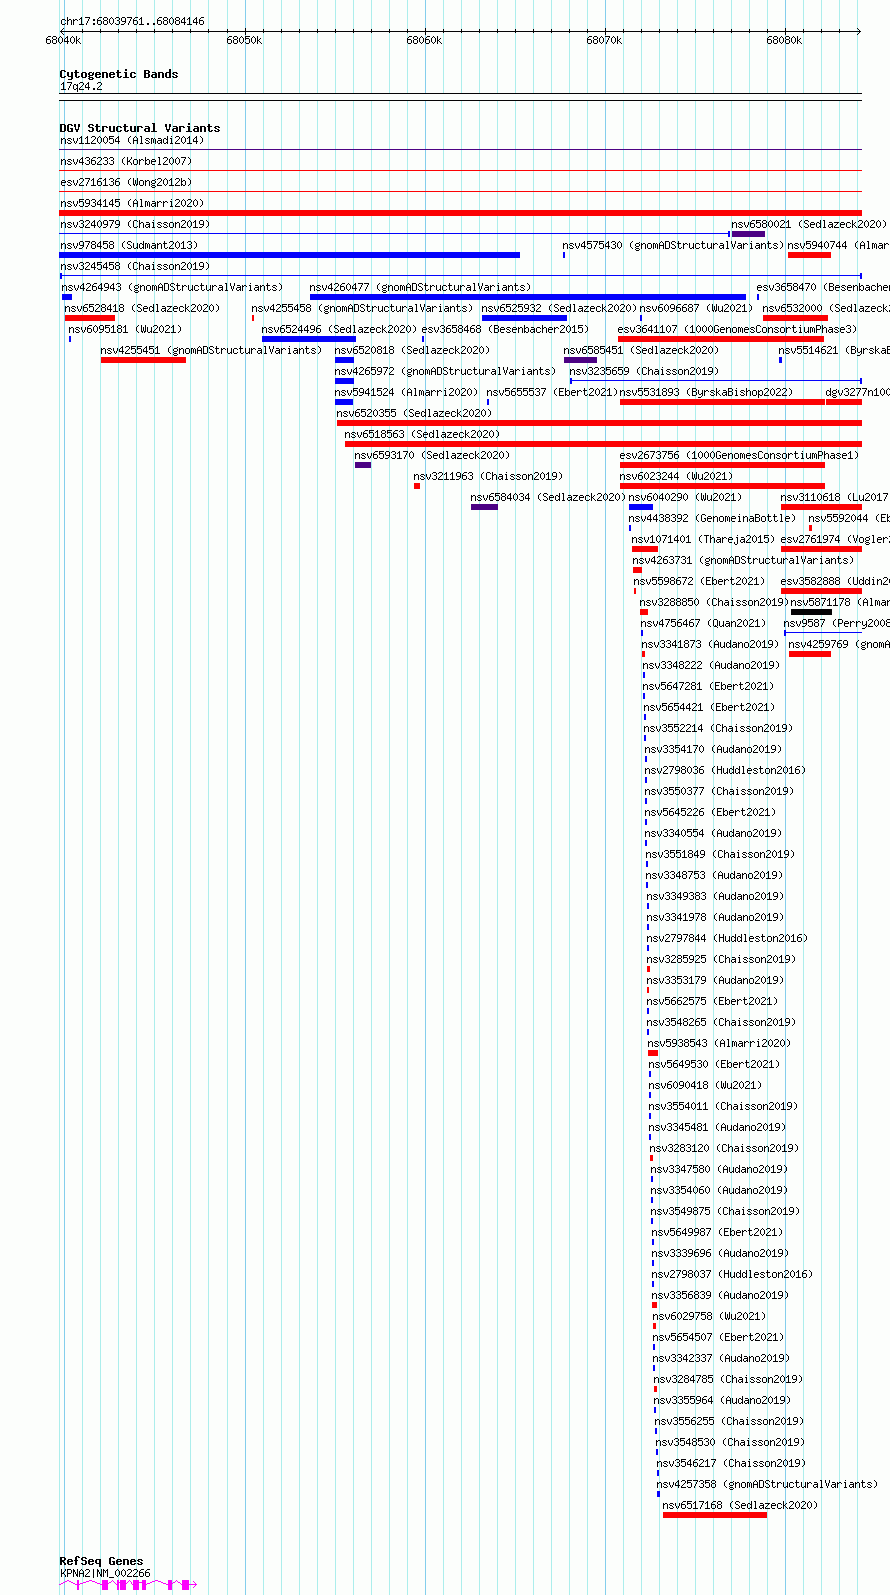Click the blue bar under nsv978458
Image resolution: width=890 pixels, height=1595 pixels.
(x=290, y=255)
